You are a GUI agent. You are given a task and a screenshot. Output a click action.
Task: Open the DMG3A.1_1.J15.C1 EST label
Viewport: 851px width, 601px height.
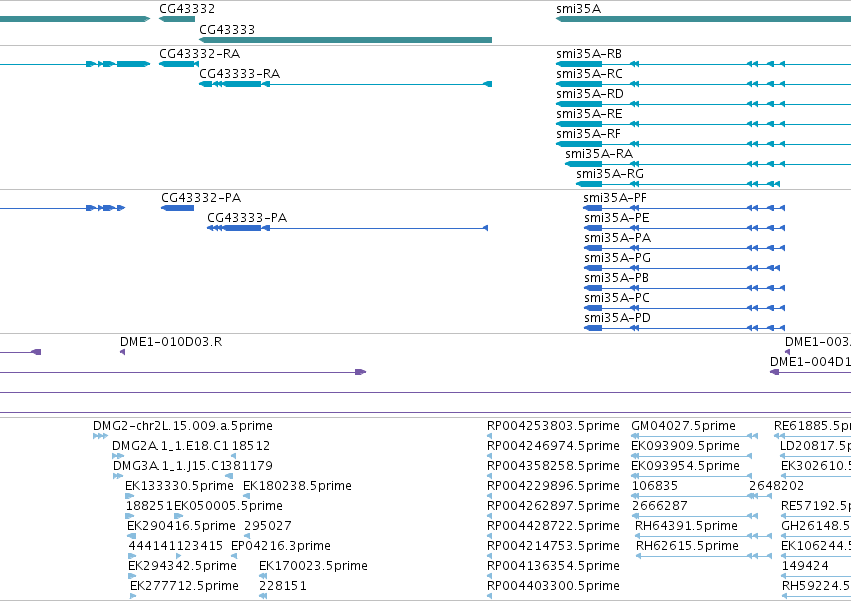click(169, 466)
